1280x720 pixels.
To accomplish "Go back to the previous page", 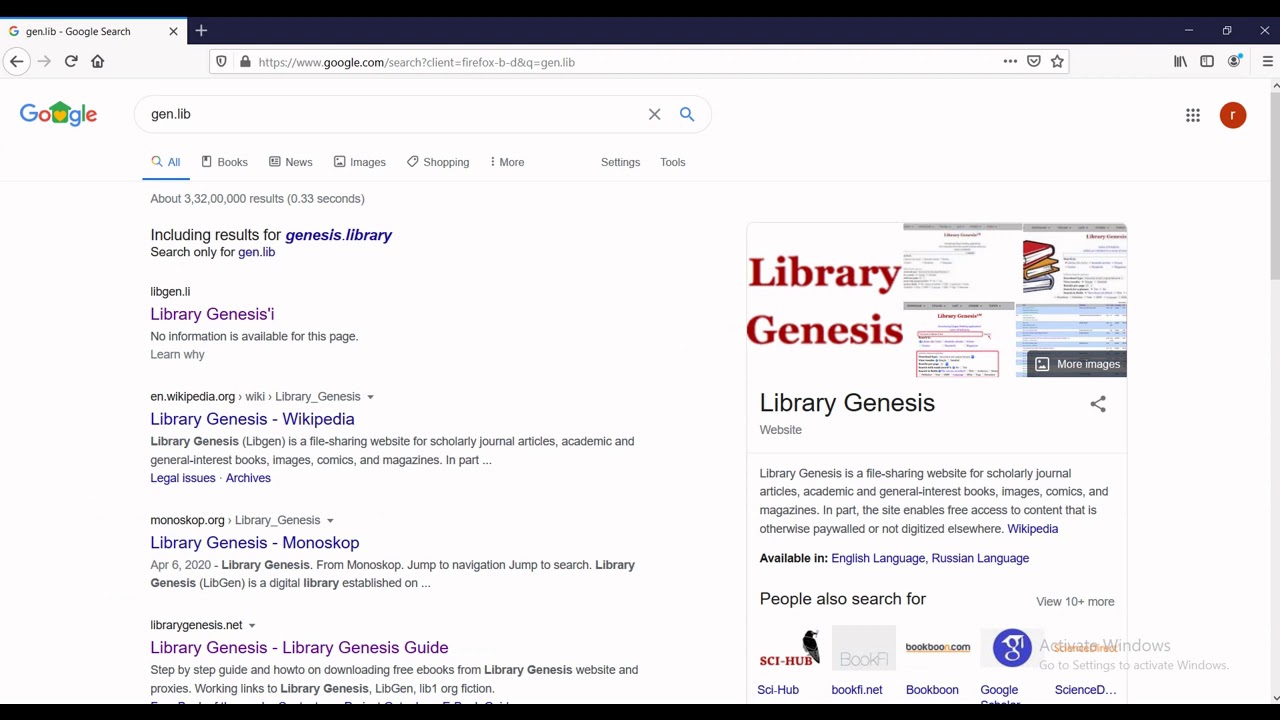I will tap(17, 61).
